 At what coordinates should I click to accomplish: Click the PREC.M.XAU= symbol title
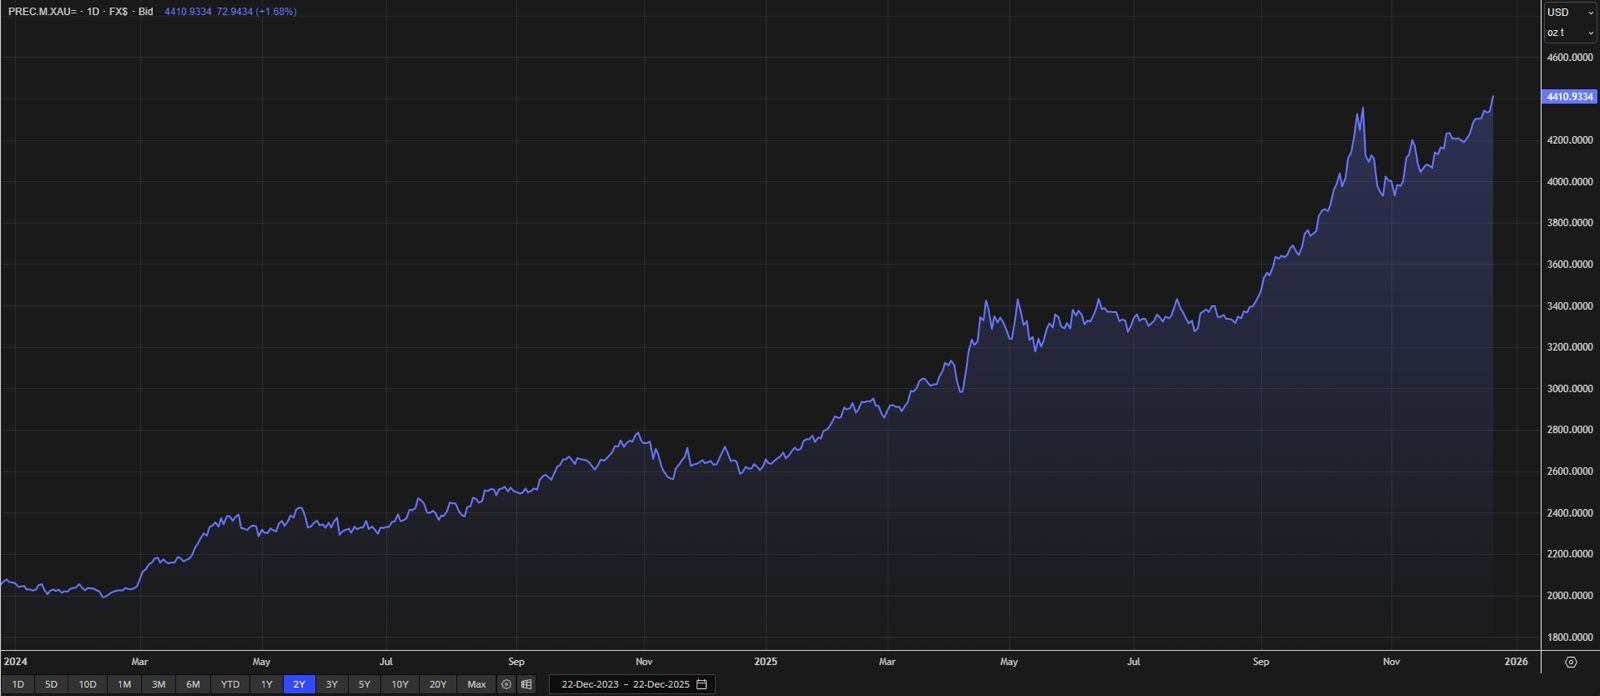coord(42,12)
